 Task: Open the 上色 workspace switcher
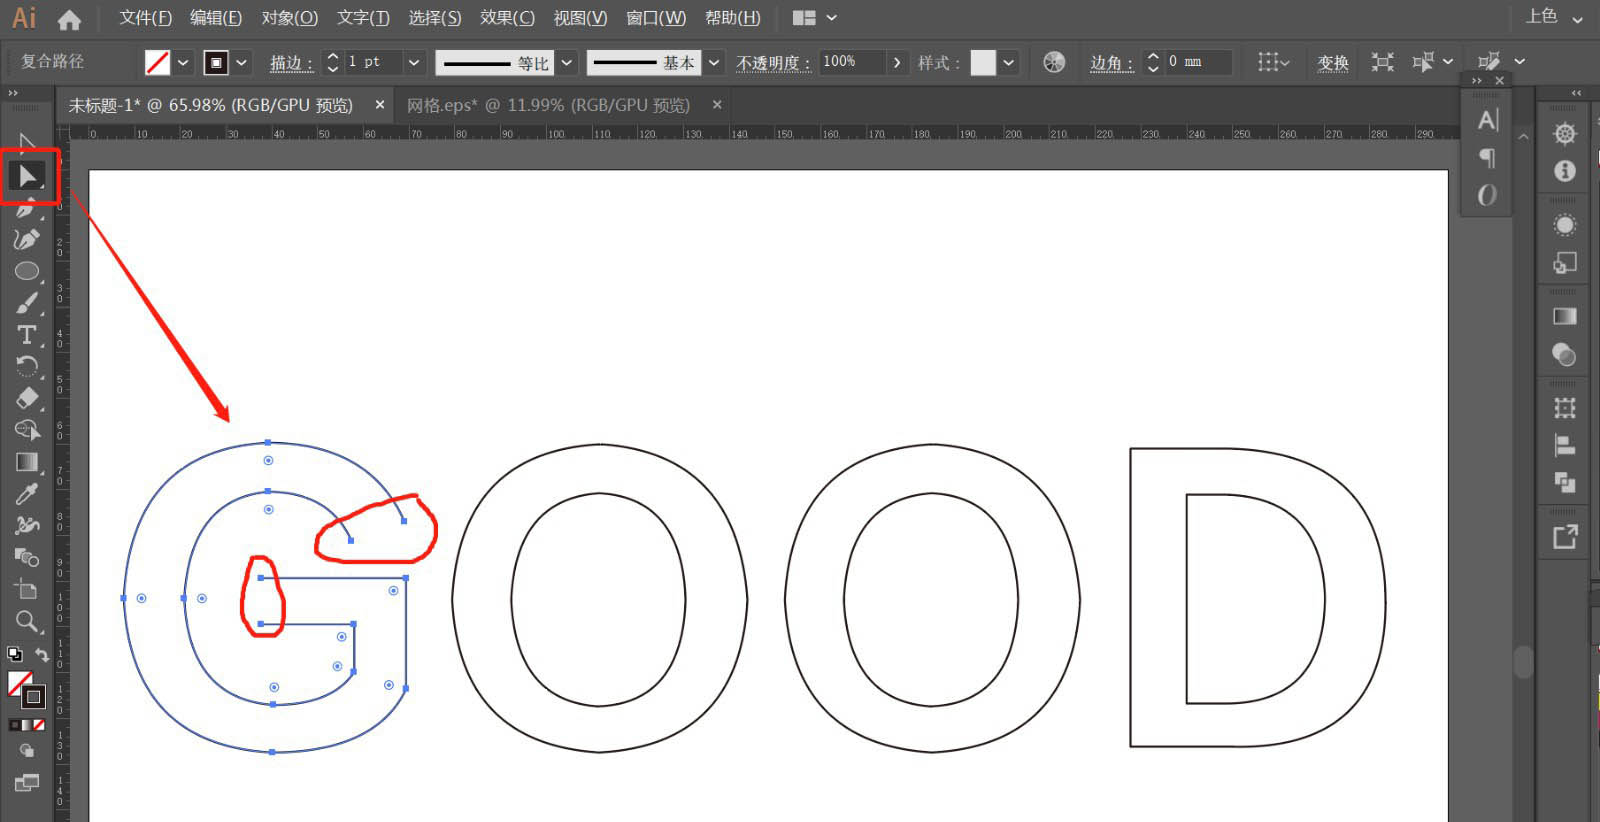coord(1553,17)
